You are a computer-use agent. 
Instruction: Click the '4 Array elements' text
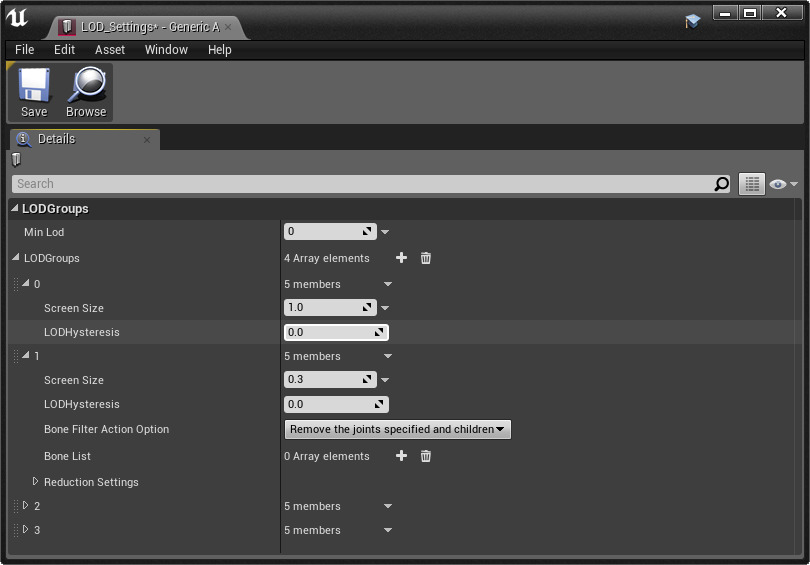pos(326,258)
